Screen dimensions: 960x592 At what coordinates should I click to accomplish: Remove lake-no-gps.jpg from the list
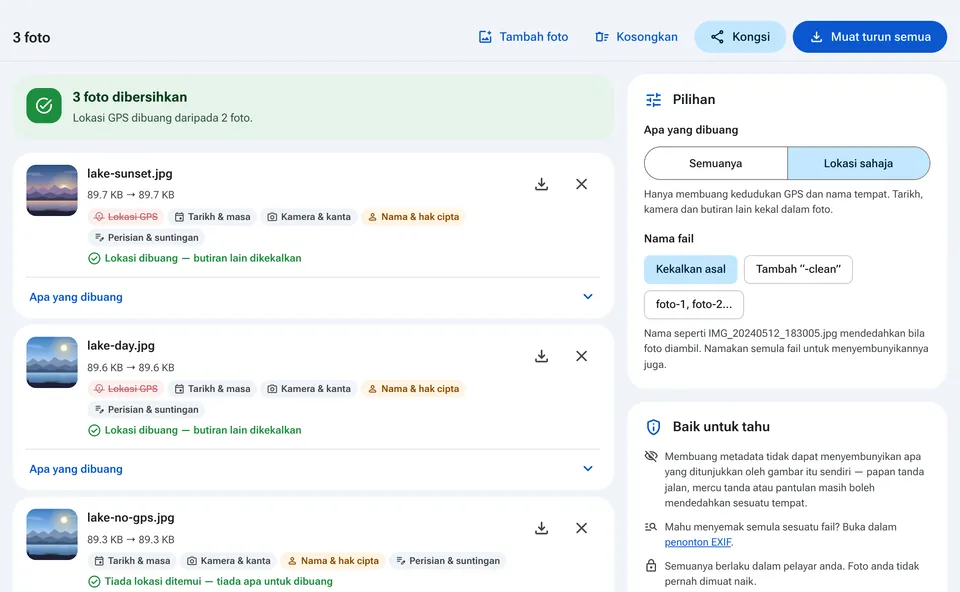tap(582, 528)
